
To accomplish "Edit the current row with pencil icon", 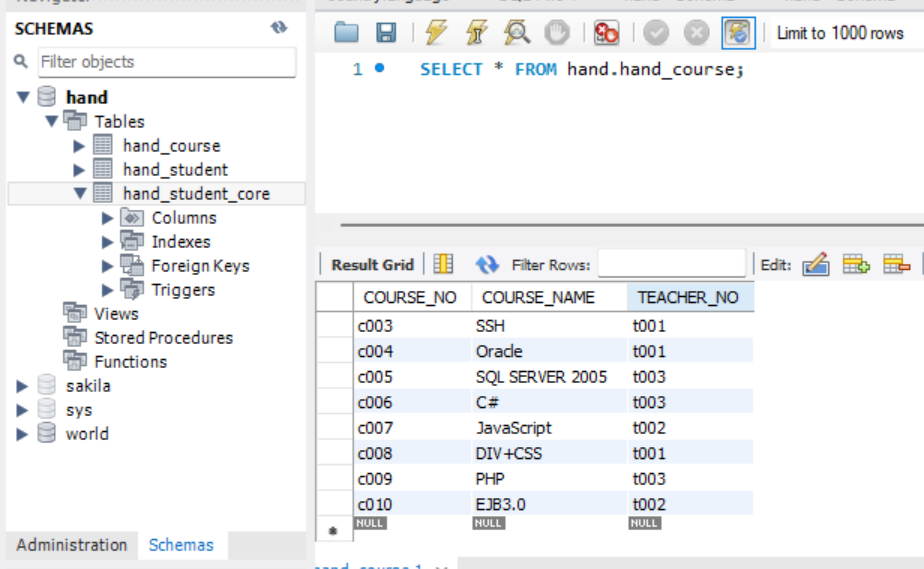I will 816,264.
